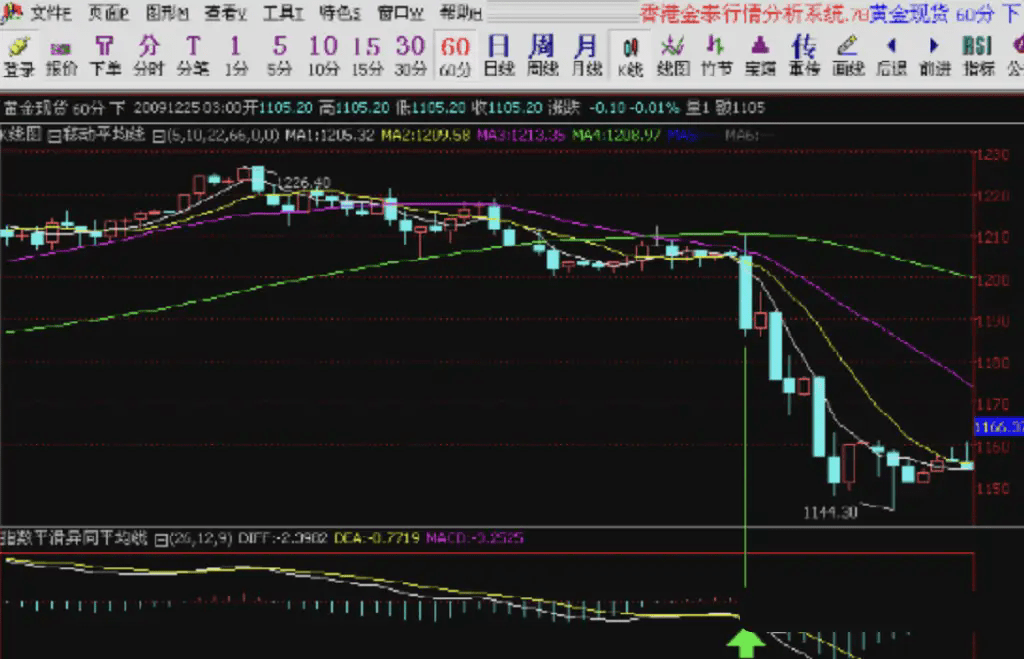Click the 1200 price axis label
1024x659 pixels.
993,280
